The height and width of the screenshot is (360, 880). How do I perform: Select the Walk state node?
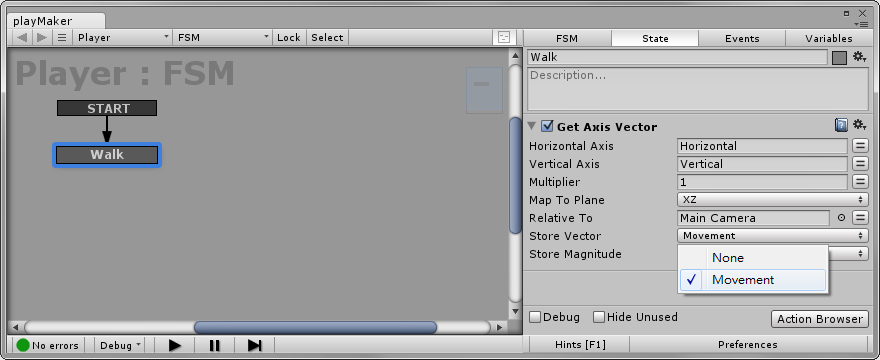(x=107, y=155)
